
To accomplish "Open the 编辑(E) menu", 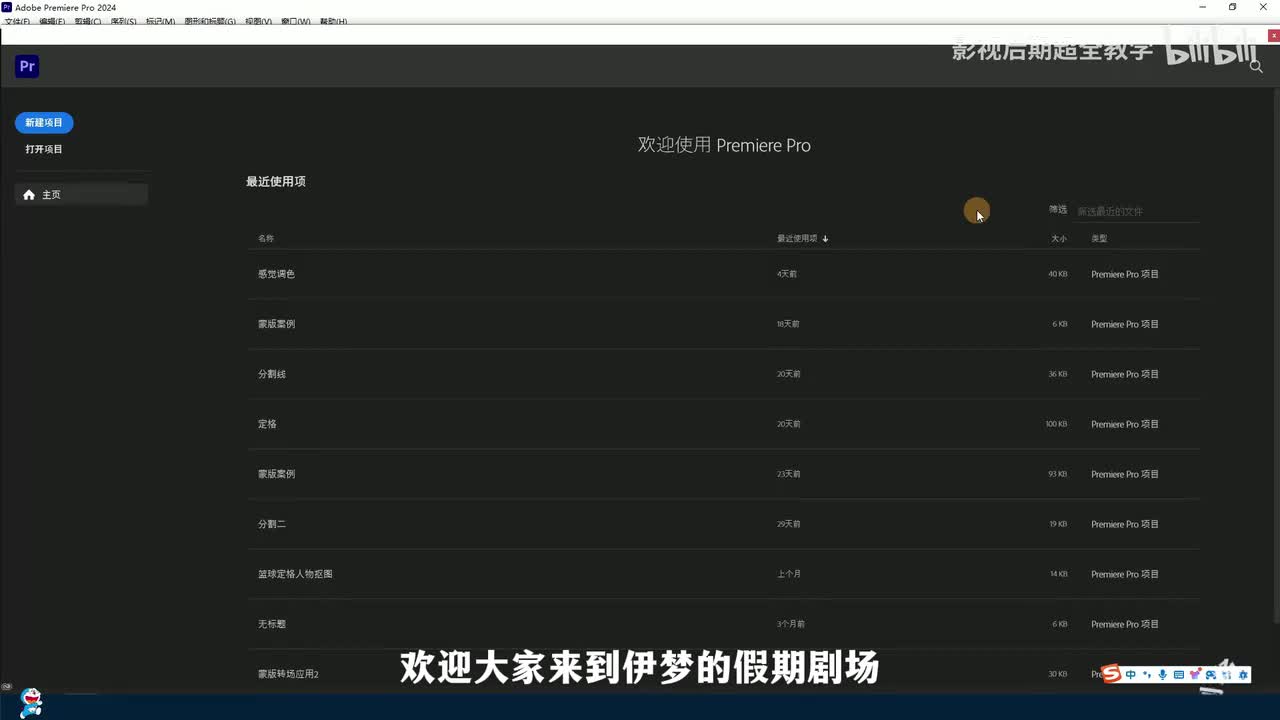I will (52, 21).
